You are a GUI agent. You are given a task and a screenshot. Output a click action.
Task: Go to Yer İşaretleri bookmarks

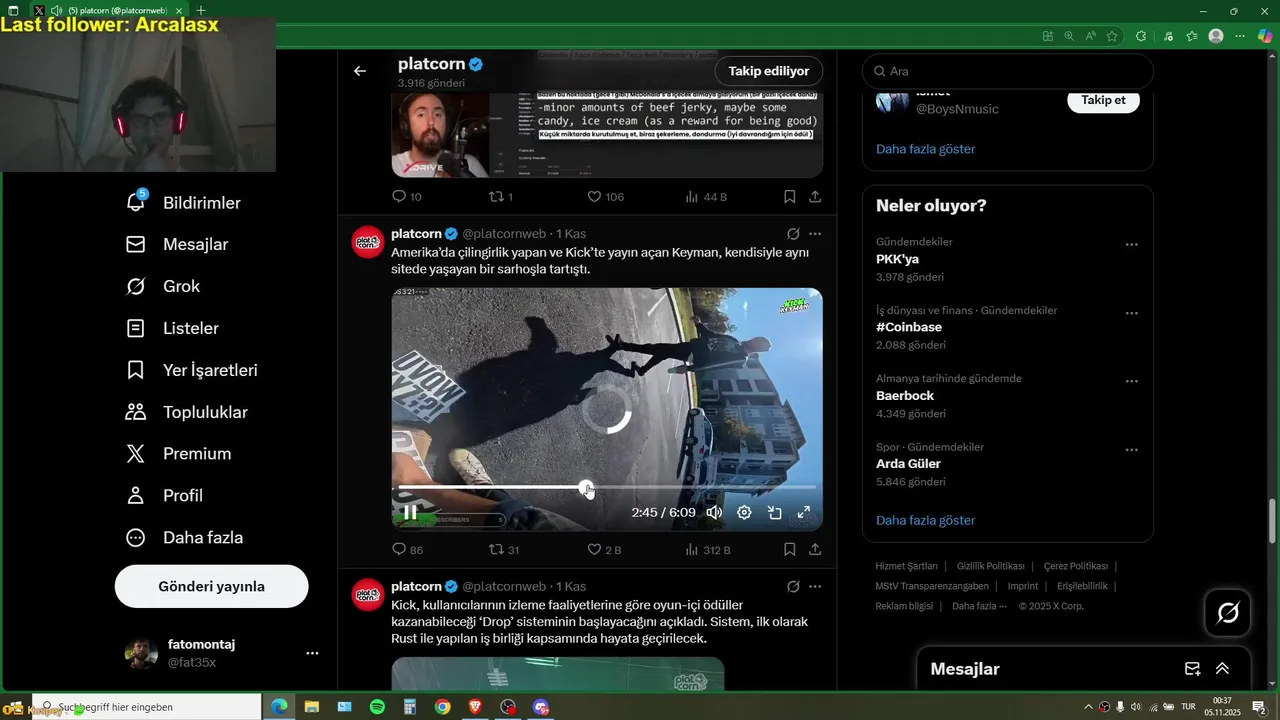191,370
